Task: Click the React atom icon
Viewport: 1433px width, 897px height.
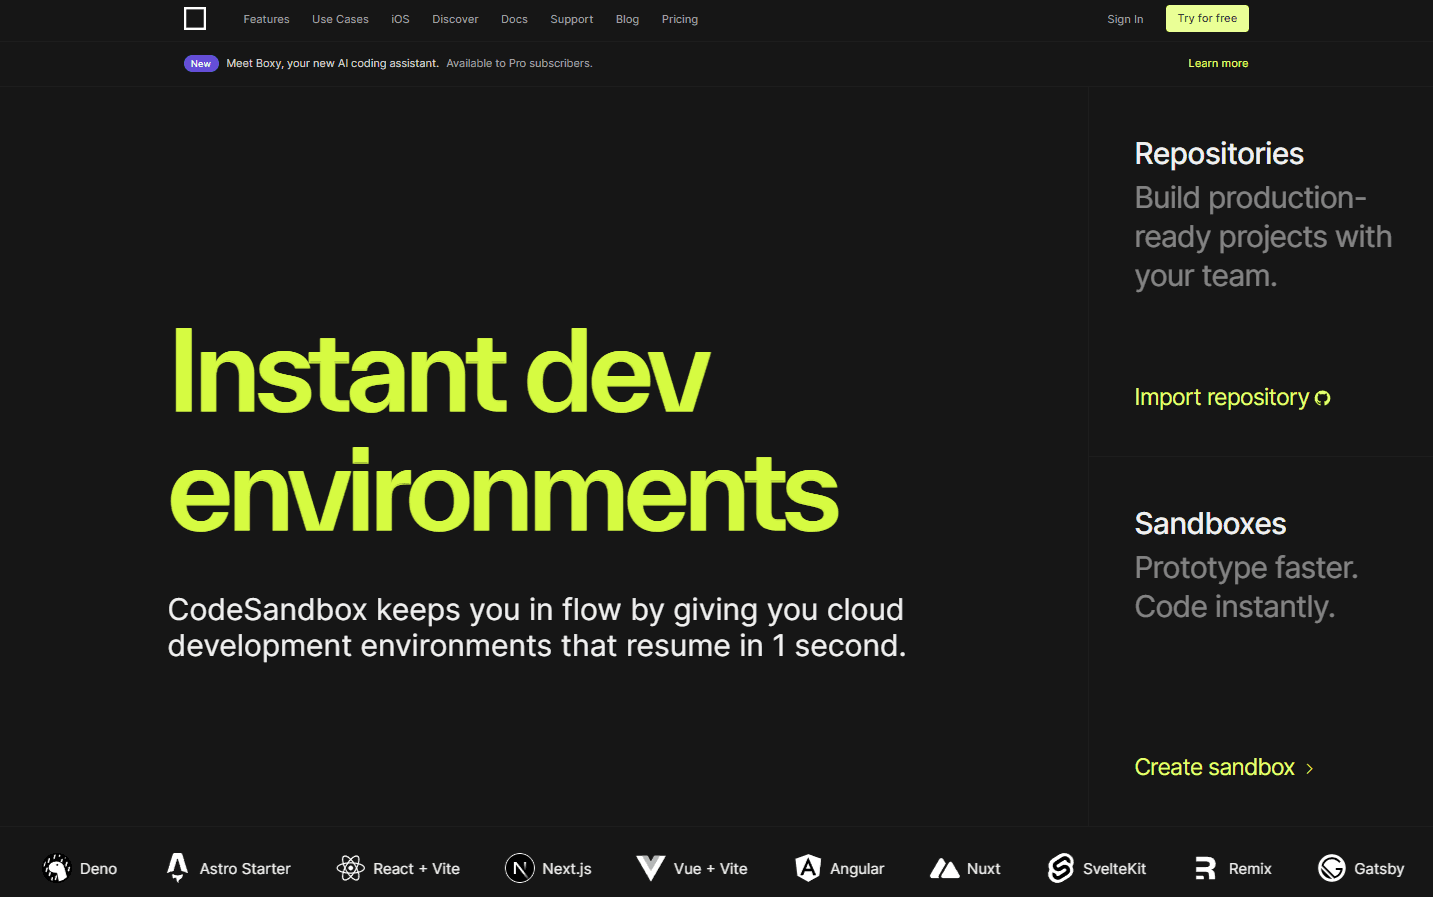Action: click(x=351, y=868)
